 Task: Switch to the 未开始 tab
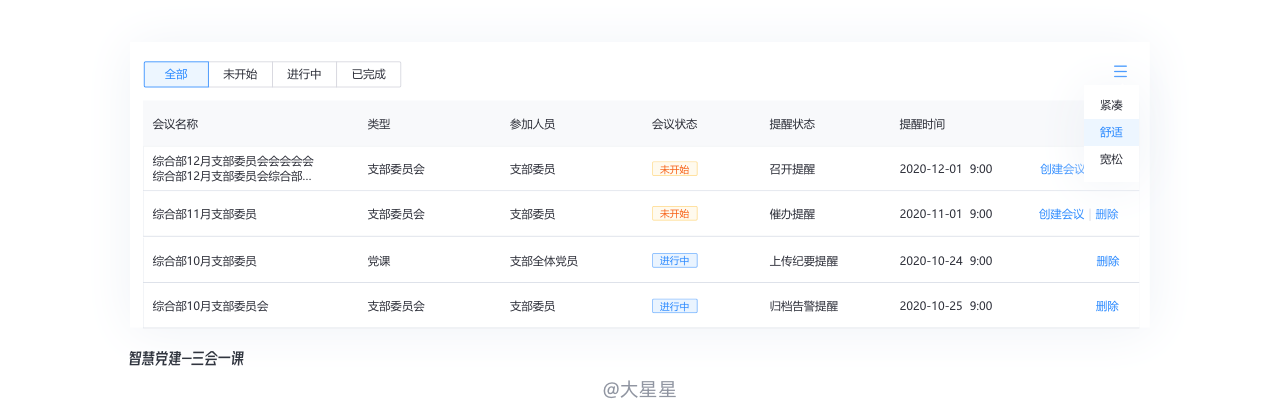click(x=240, y=74)
